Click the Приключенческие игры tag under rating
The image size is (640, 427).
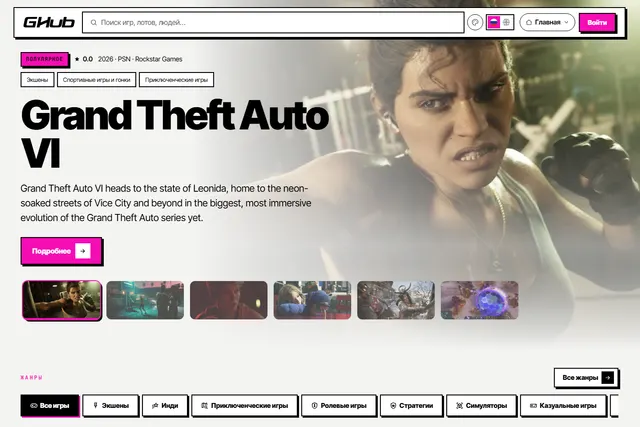point(176,80)
